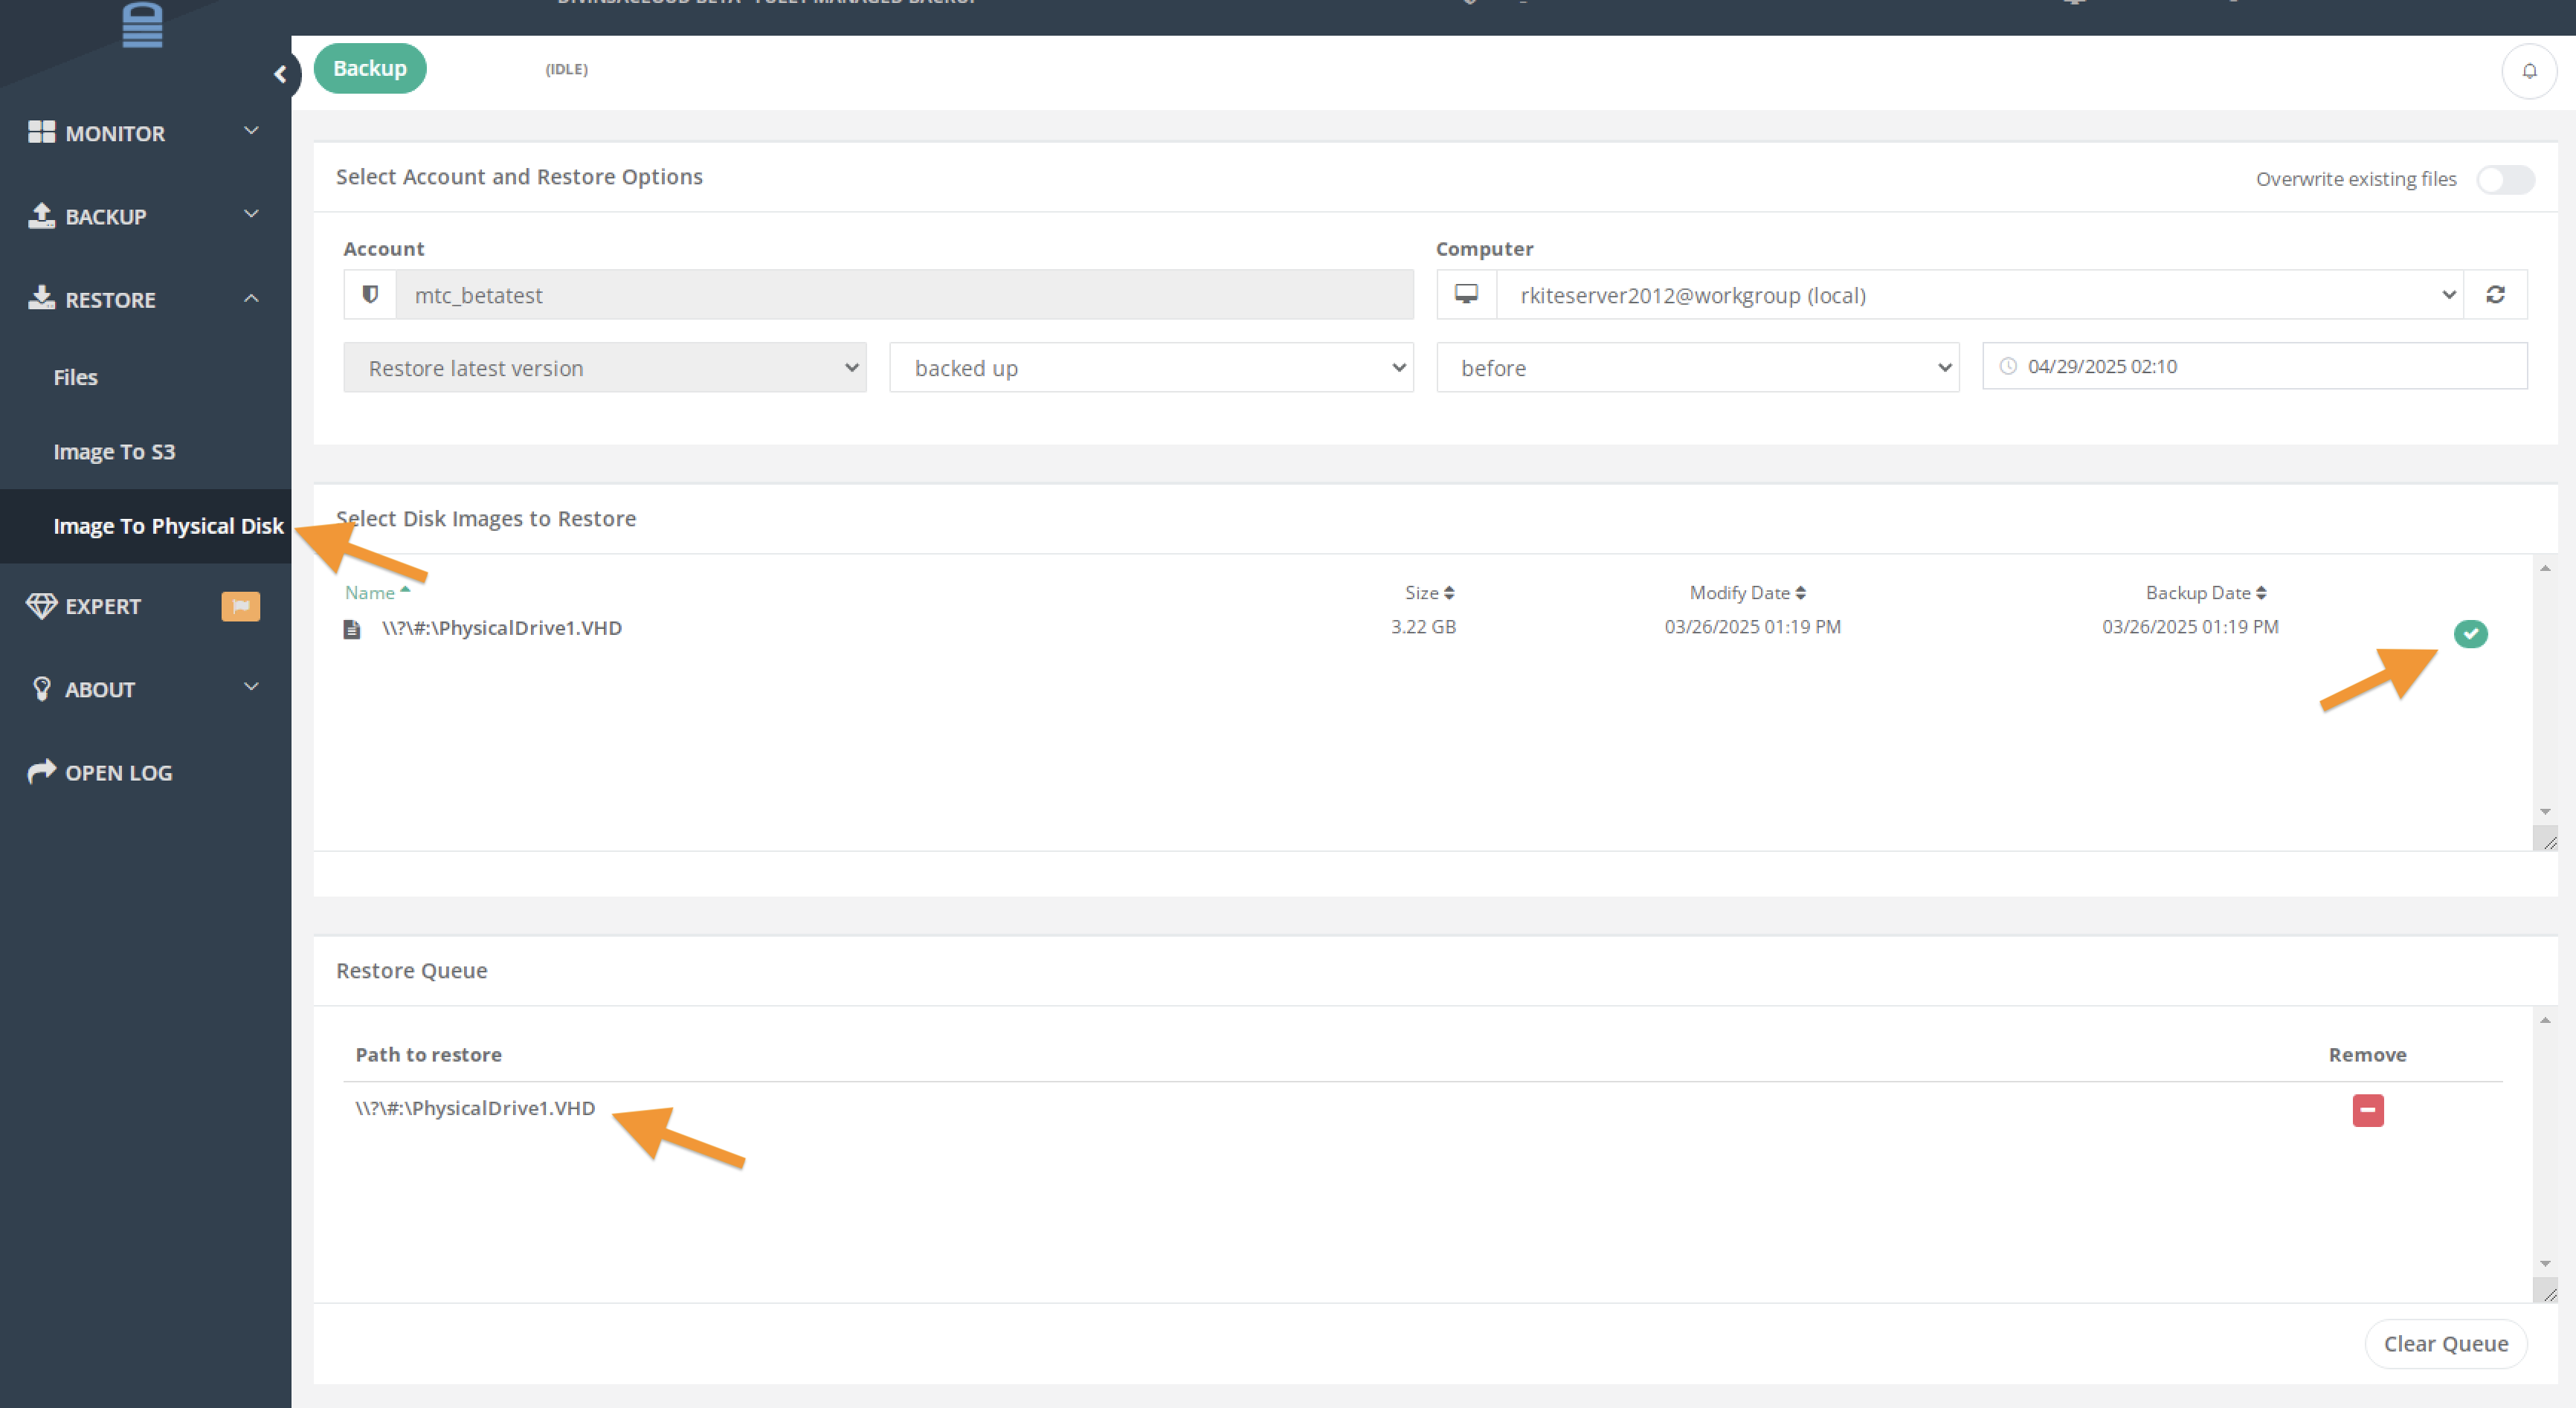This screenshot has width=2576, height=1408.
Task: Click the notification bell icon
Action: pos(2529,71)
